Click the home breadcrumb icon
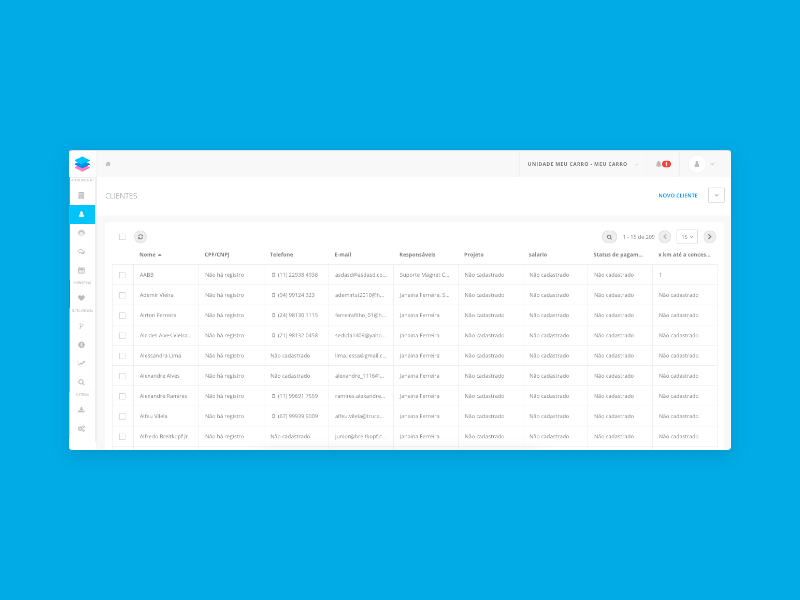Viewport: 800px width, 600px height. [108, 164]
